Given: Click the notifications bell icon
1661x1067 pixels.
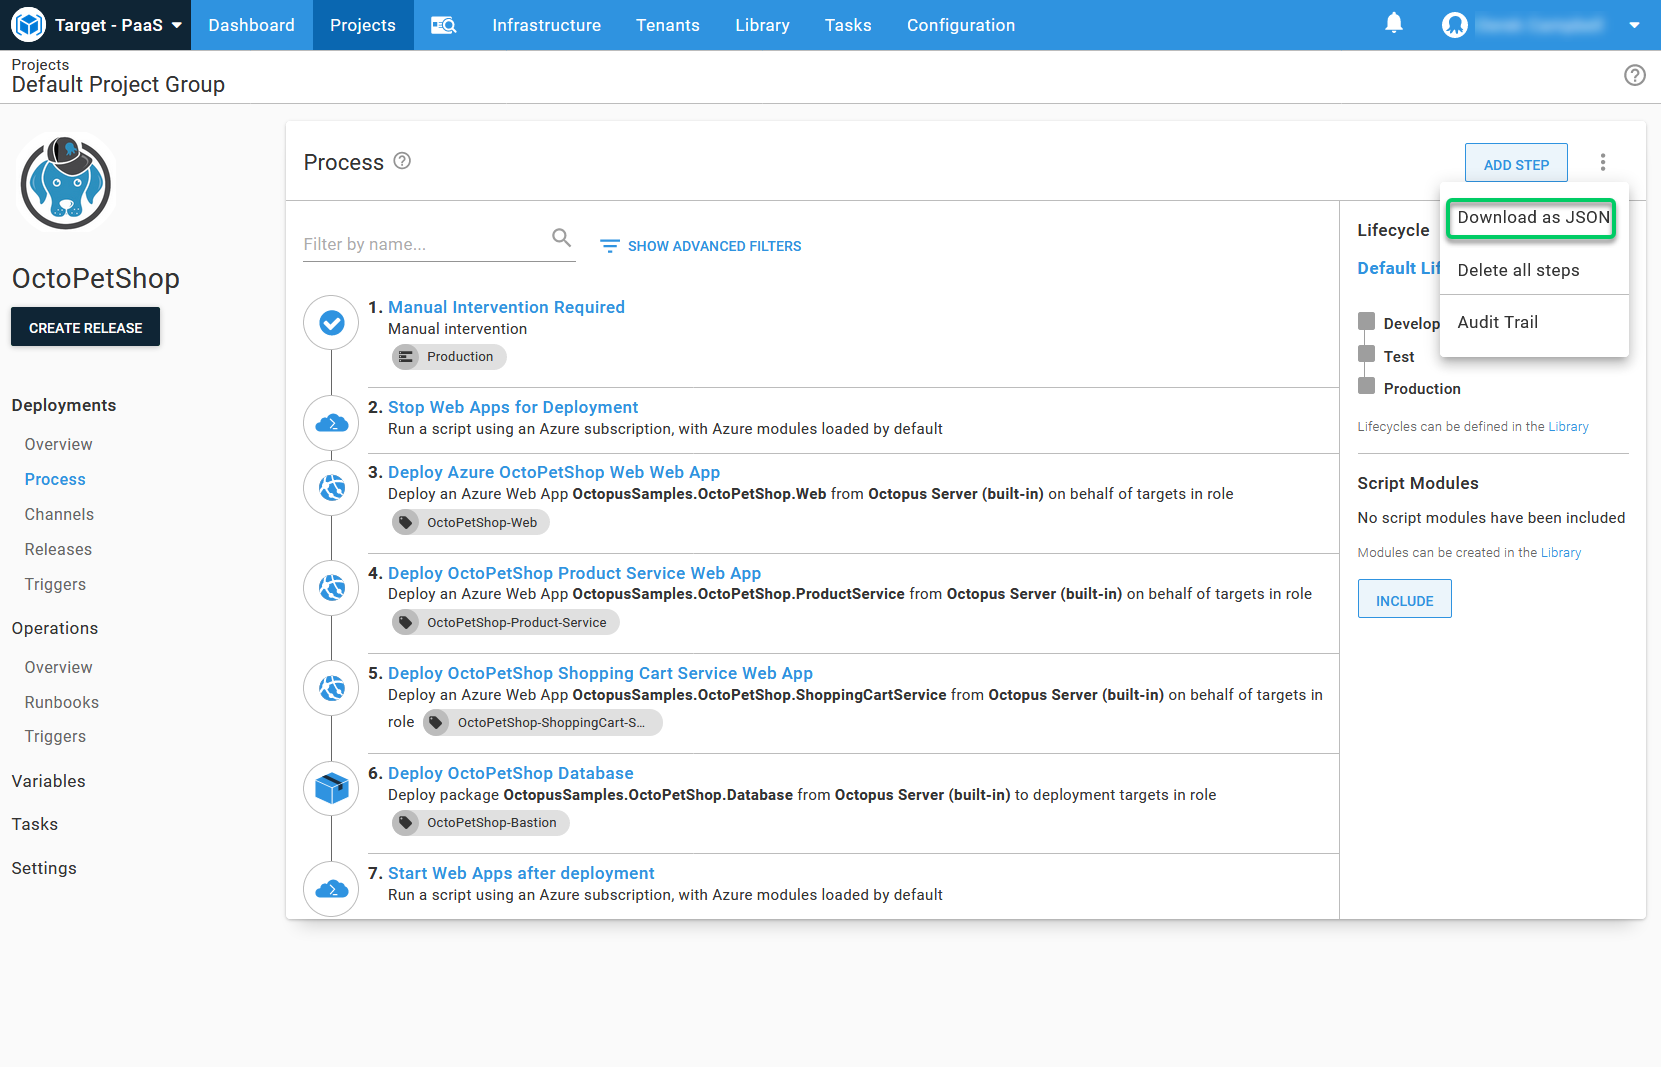Looking at the screenshot, I should pyautogui.click(x=1393, y=24).
